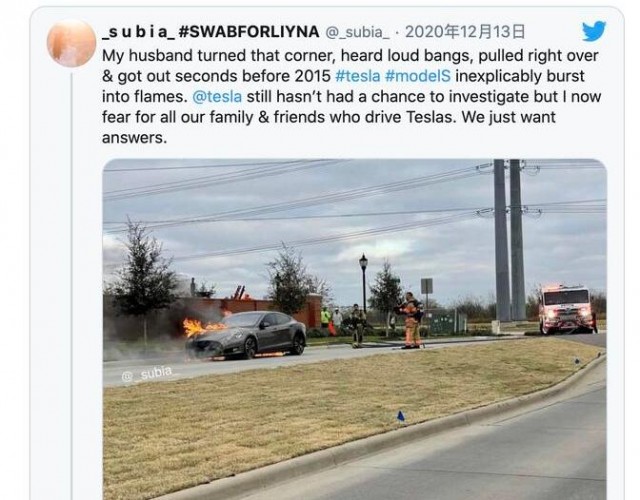Open the _subia_ profile avatar

click(71, 43)
